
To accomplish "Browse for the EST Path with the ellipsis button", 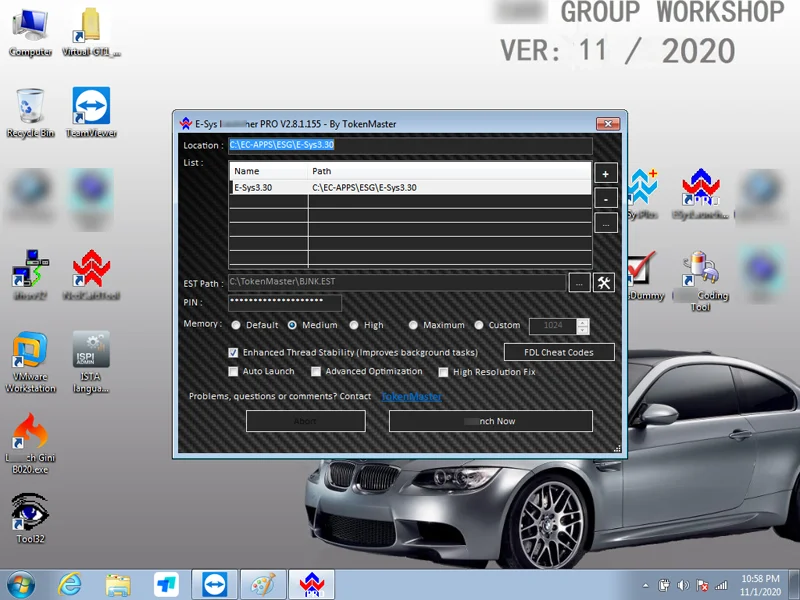I will (x=579, y=283).
